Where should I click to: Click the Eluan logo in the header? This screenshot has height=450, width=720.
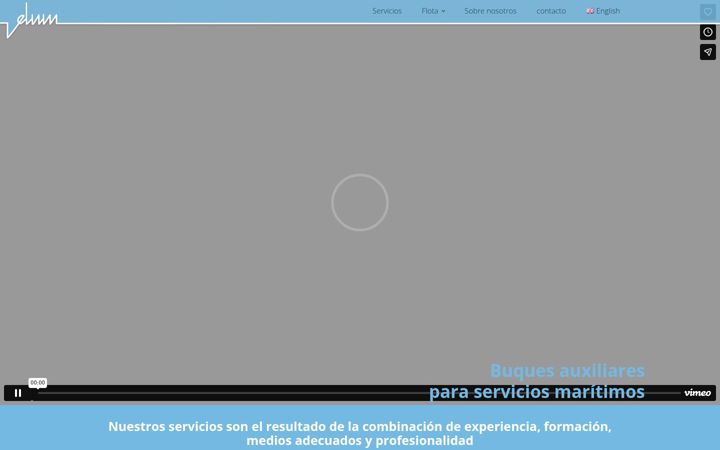click(x=30, y=21)
